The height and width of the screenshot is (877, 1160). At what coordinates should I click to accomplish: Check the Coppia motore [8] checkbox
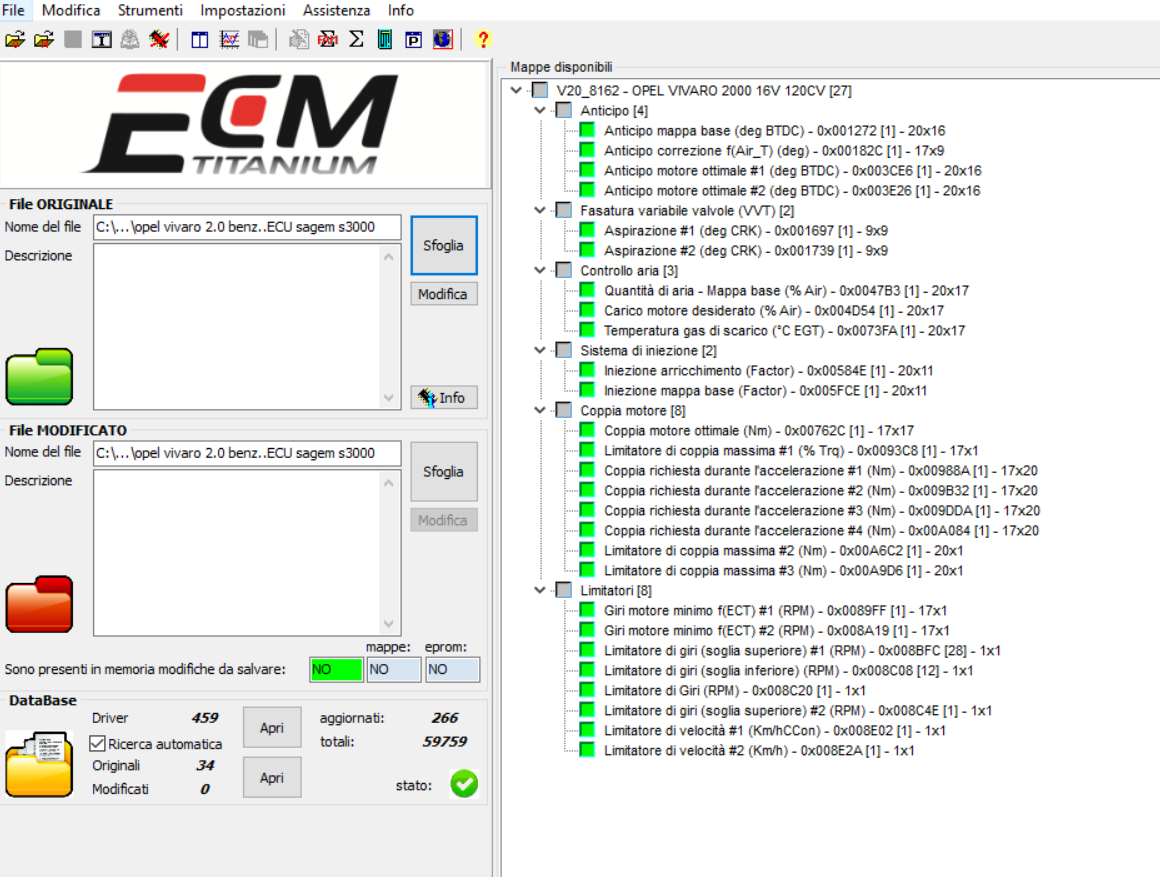(x=564, y=410)
